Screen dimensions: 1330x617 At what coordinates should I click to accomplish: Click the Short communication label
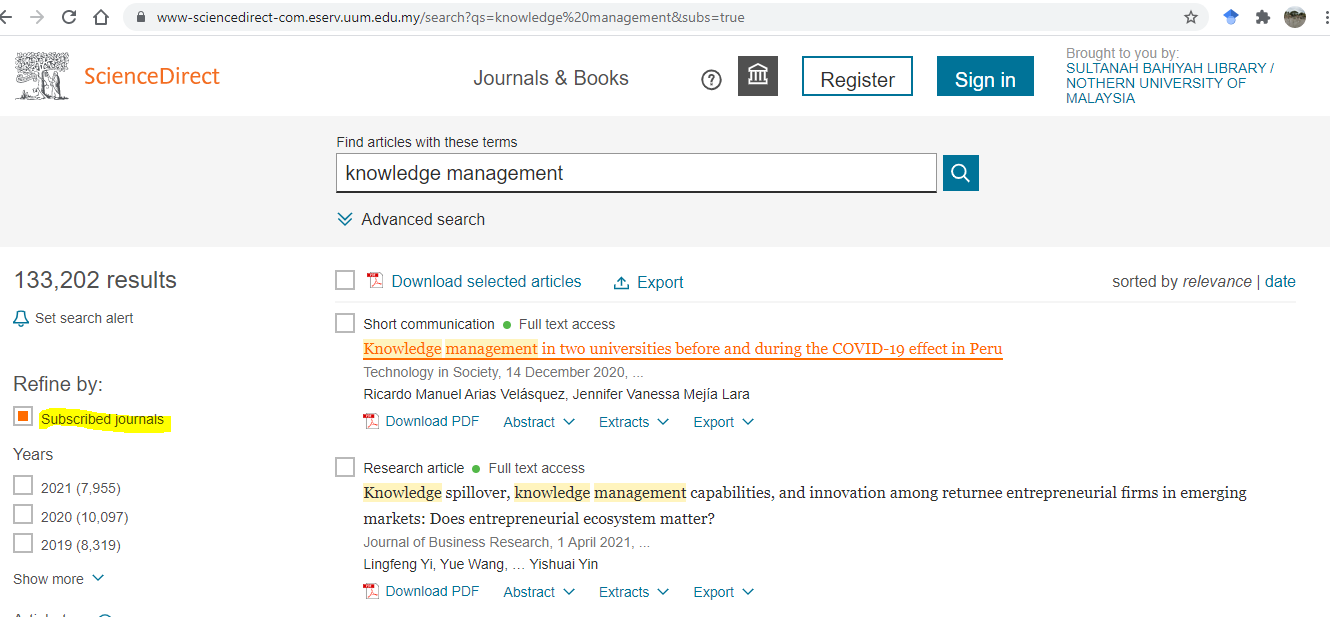429,324
